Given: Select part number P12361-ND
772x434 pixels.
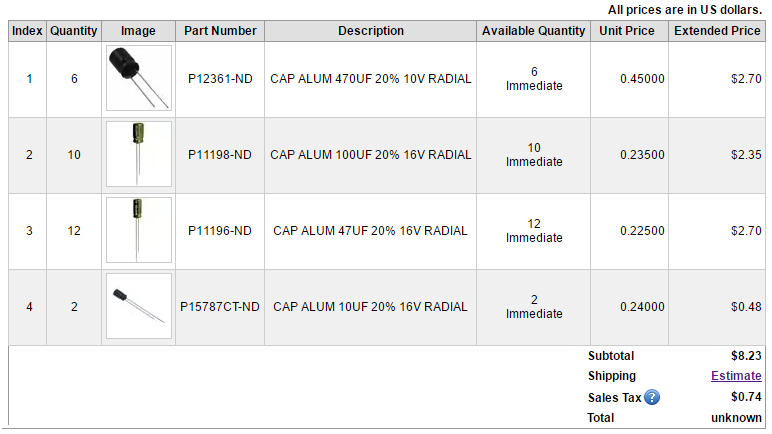Looking at the screenshot, I should tap(220, 79).
